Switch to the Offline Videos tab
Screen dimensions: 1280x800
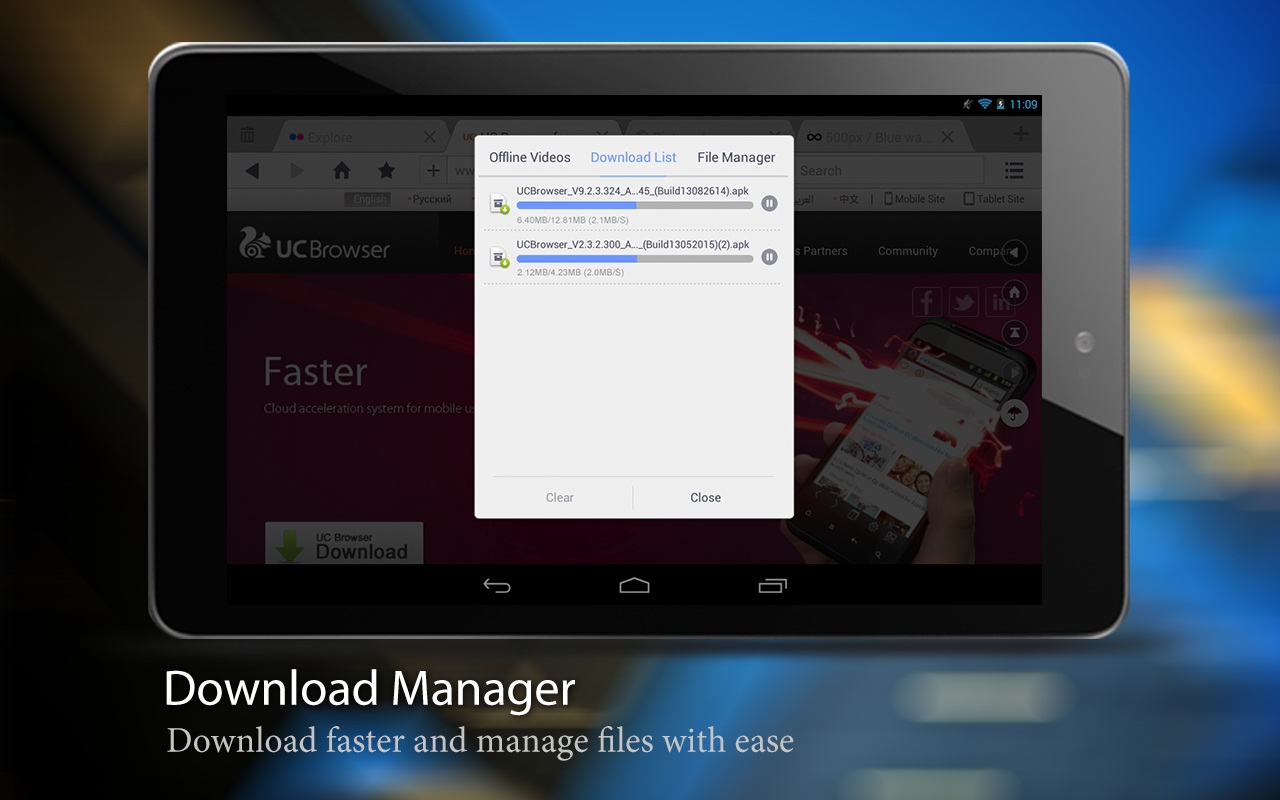point(530,157)
